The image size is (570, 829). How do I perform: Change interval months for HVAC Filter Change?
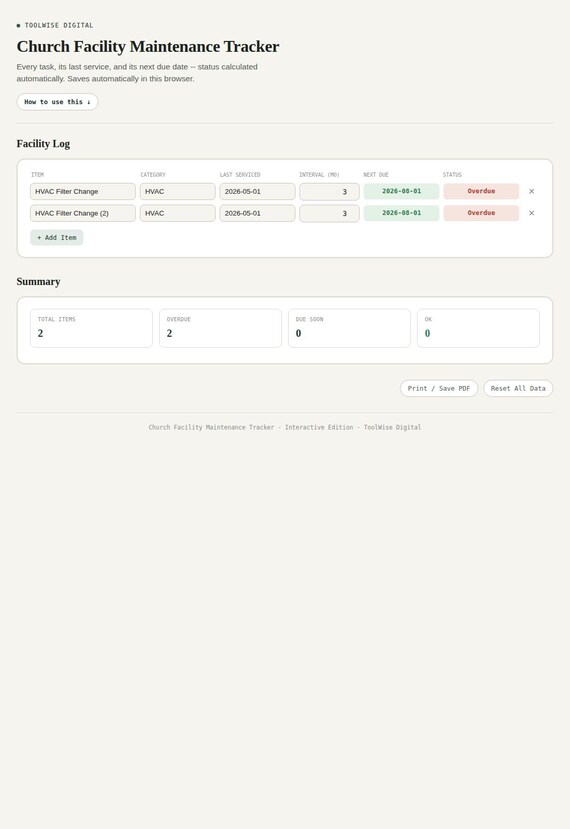[329, 191]
